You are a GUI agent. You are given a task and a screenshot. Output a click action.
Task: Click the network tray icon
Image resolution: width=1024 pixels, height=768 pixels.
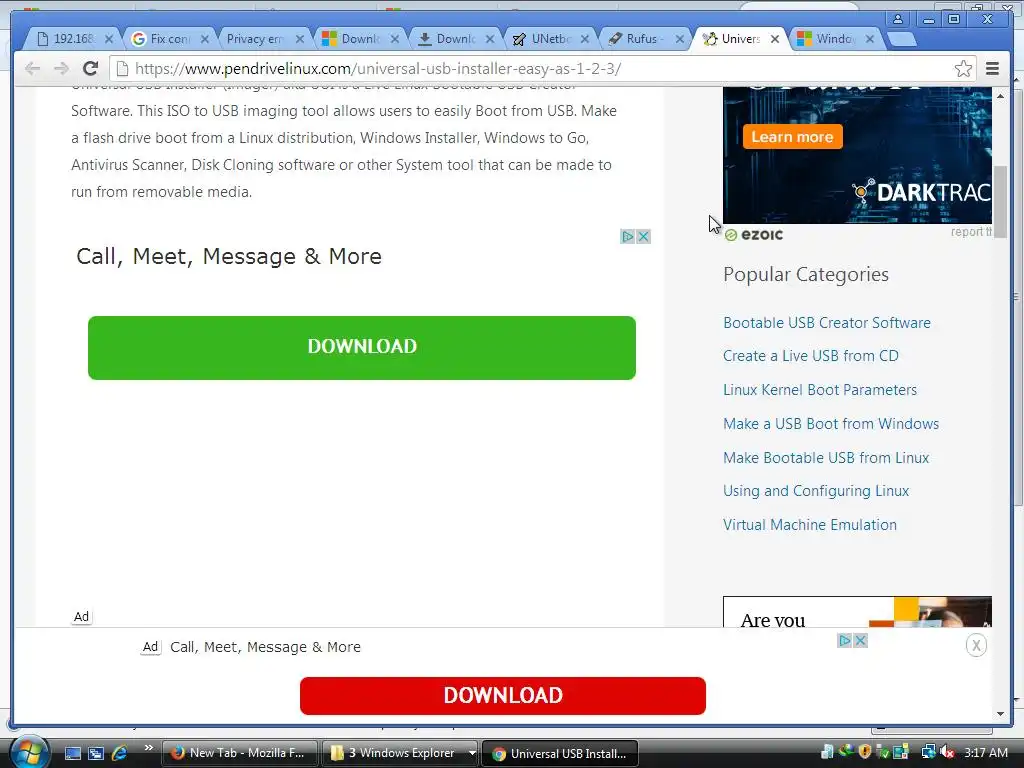928,752
